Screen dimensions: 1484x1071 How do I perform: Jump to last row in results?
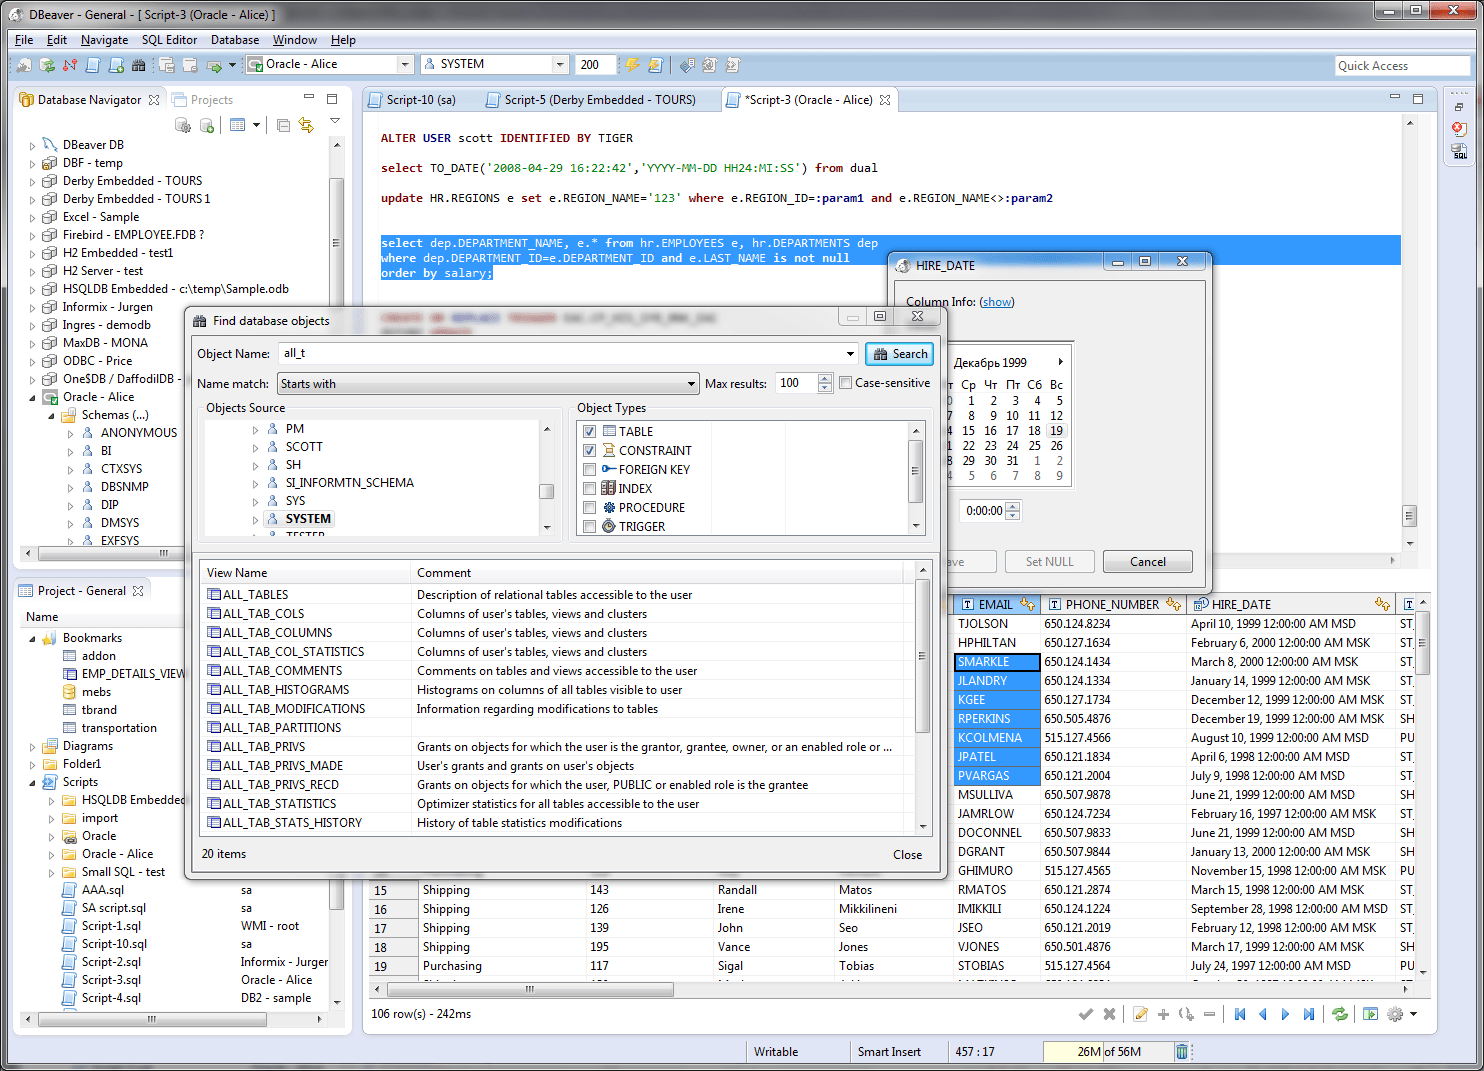click(1308, 1014)
